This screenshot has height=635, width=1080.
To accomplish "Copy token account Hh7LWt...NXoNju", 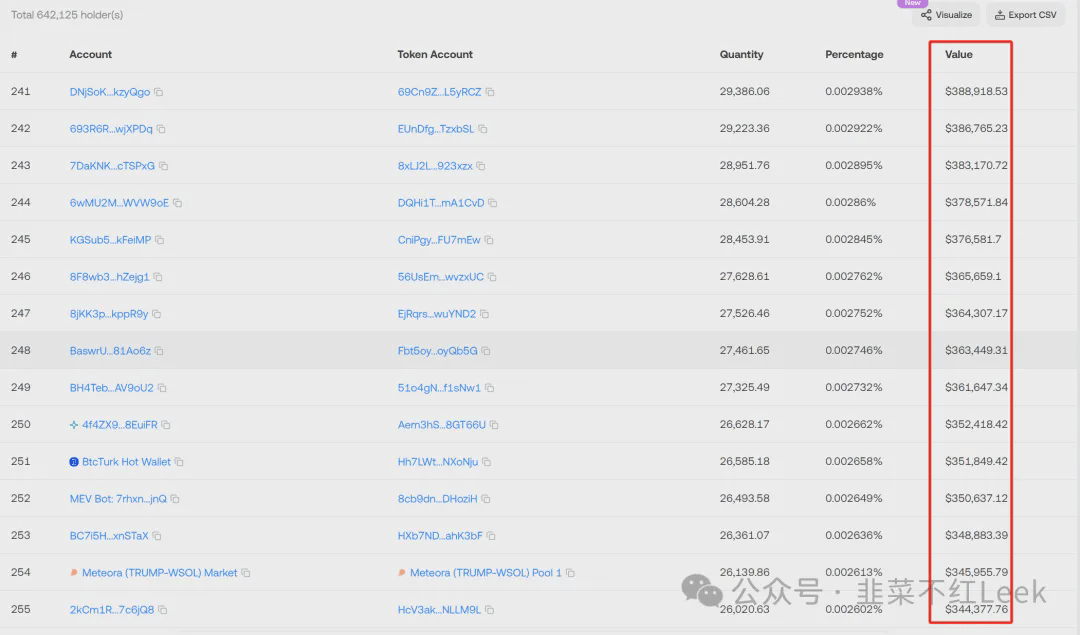I will click(487, 461).
